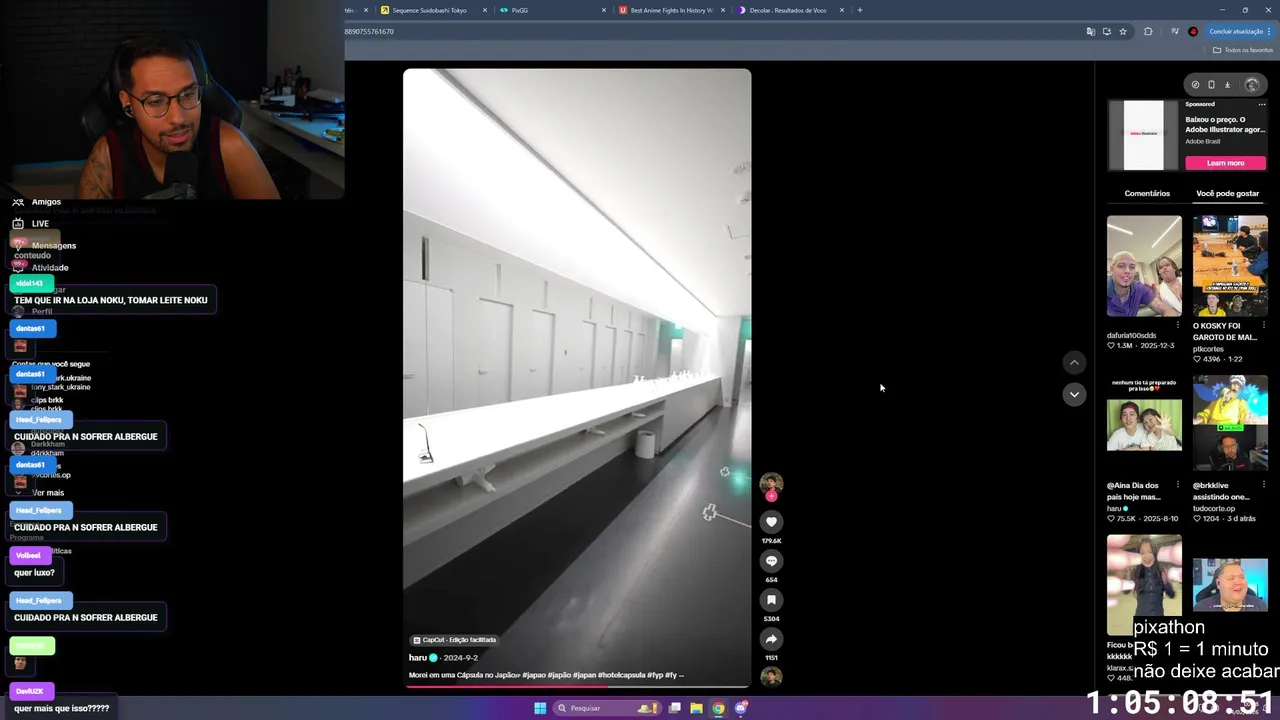Close the Decolar browser tab
This screenshot has height=720, width=1280.
842,10
